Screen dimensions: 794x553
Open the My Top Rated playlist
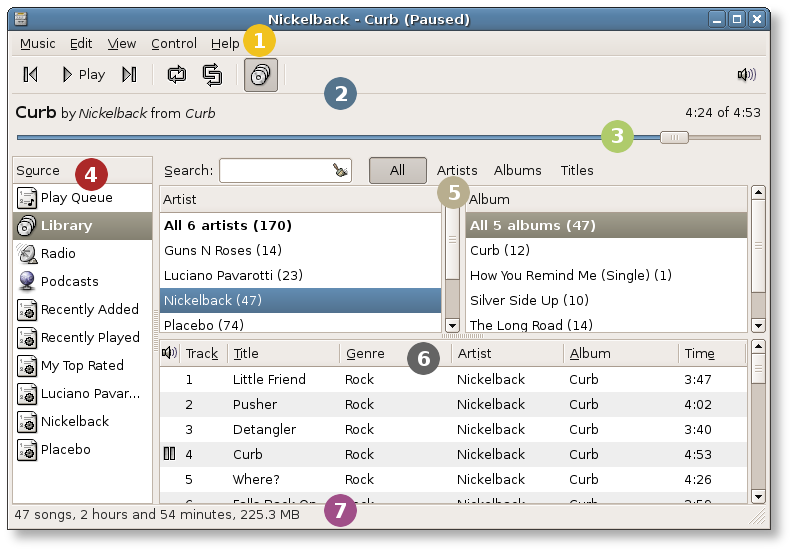[82, 366]
